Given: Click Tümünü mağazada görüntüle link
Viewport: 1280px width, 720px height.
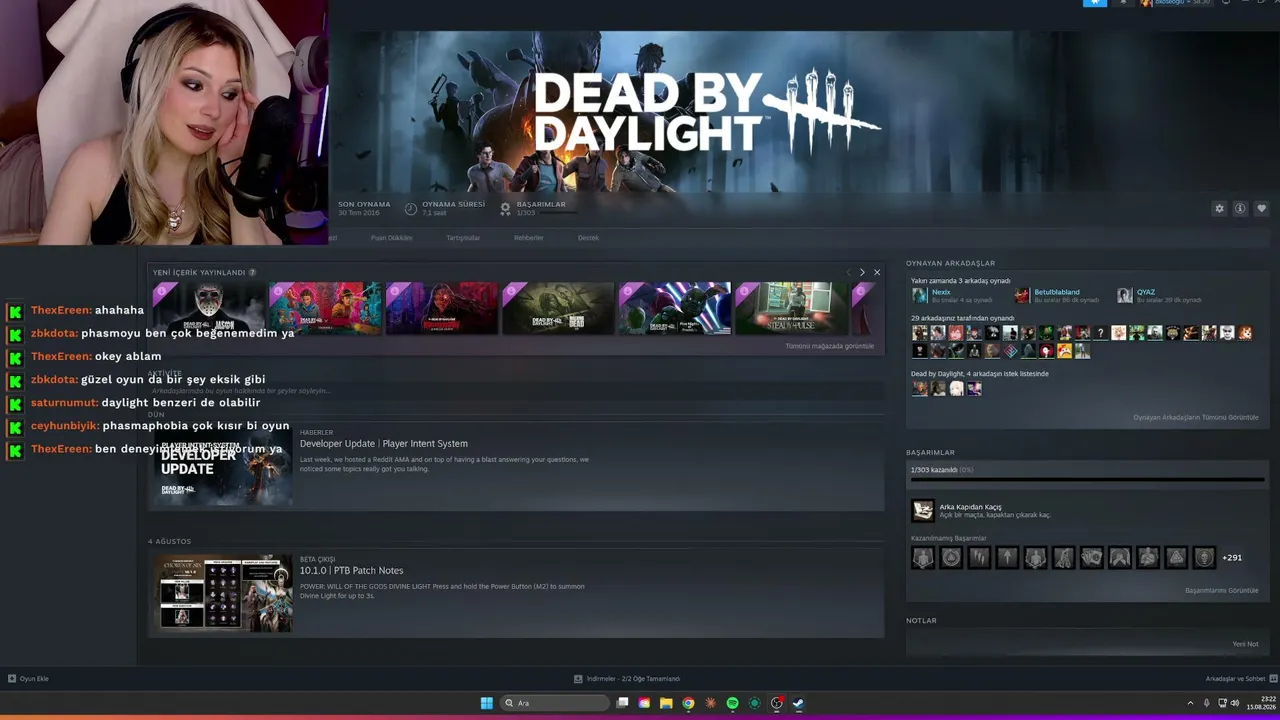Looking at the screenshot, I should (829, 346).
